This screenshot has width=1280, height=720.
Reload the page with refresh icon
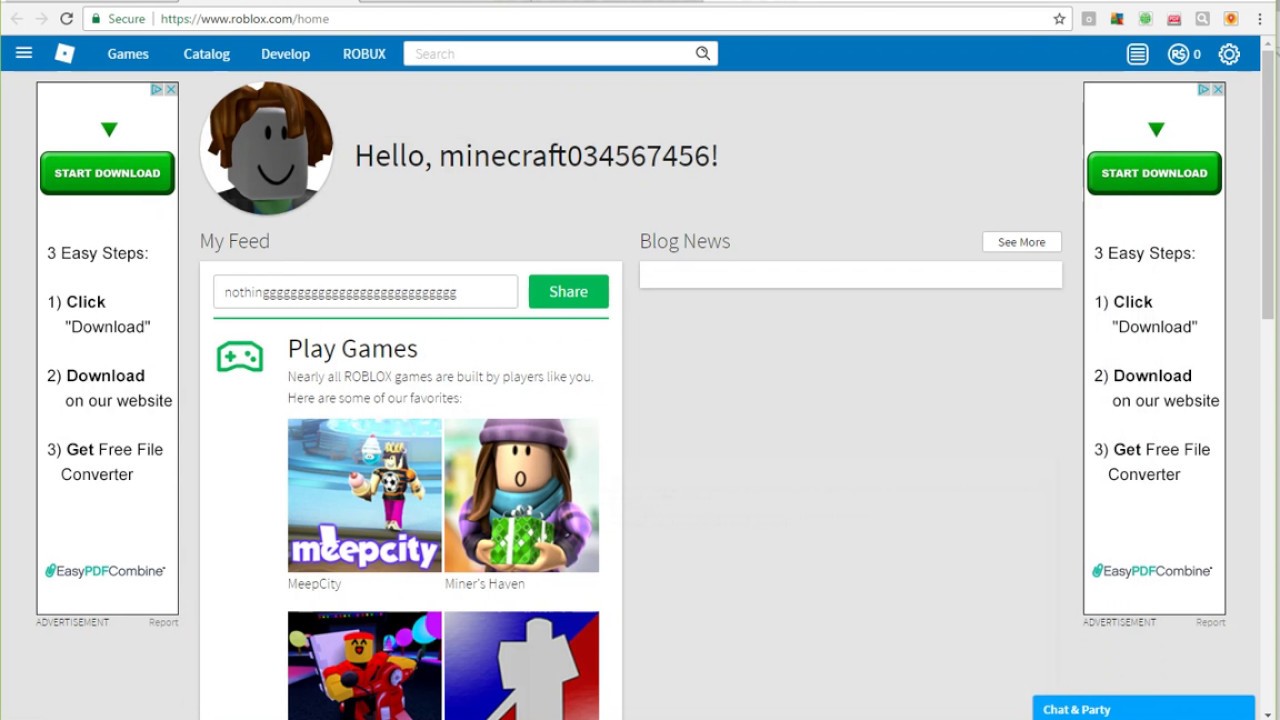coord(66,18)
